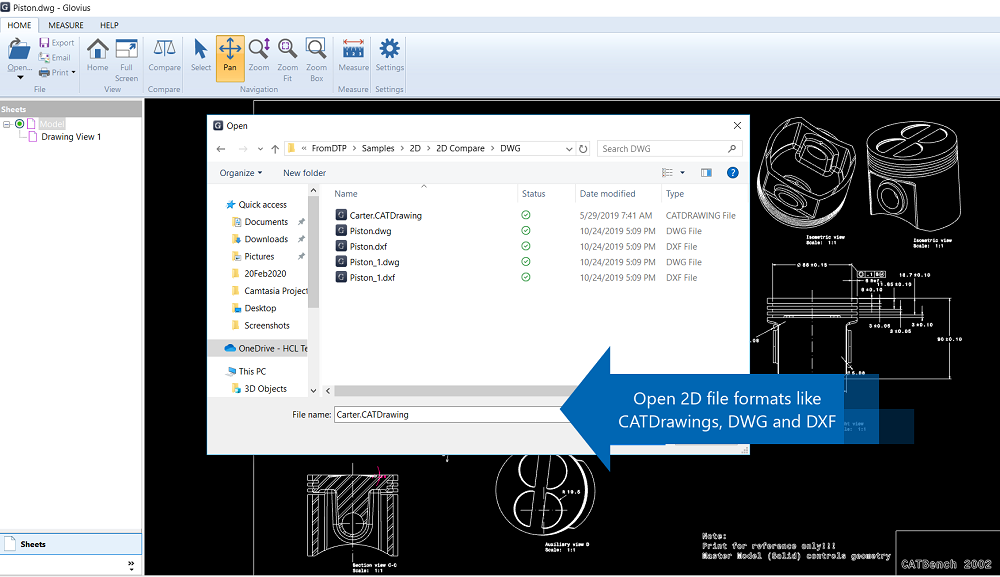Sort files by Date modified column
This screenshot has height=577, width=1000.
click(x=607, y=194)
